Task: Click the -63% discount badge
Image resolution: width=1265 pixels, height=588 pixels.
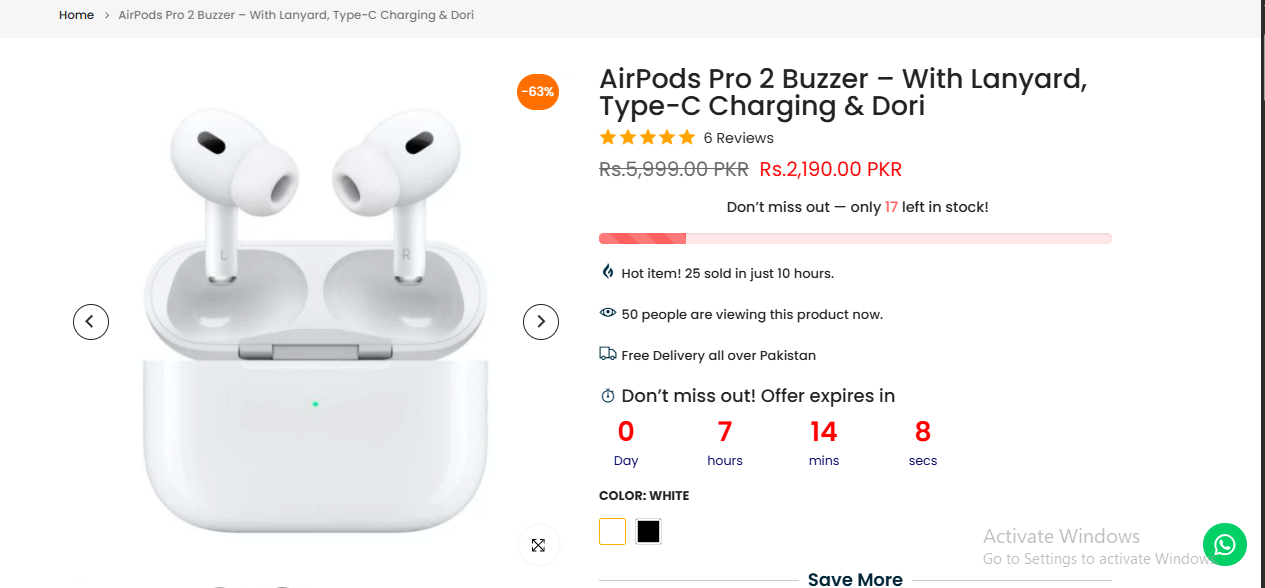Action: pos(537,92)
